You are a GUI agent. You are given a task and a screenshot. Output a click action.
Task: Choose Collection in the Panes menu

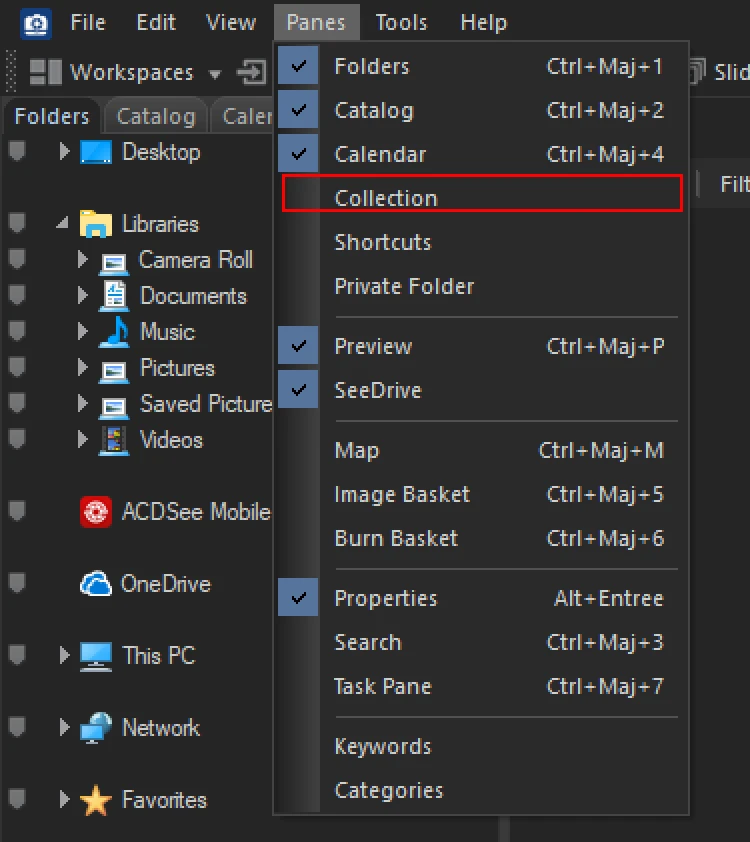click(x=482, y=198)
